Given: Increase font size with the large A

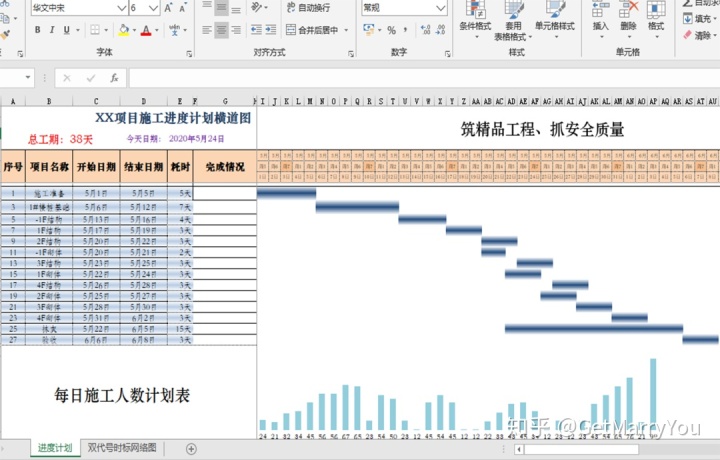Looking at the screenshot, I should click(168, 7).
